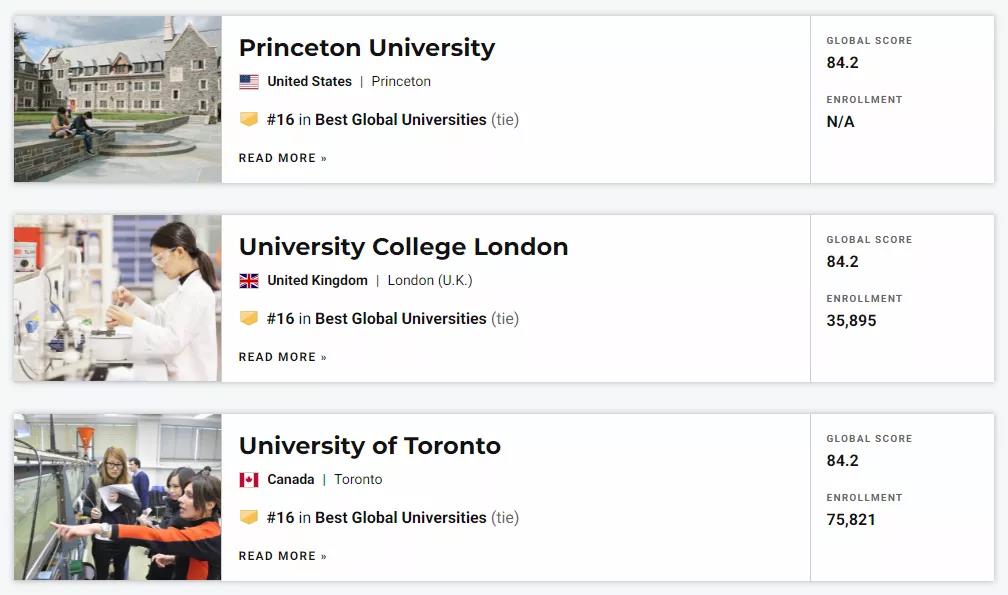Screen dimensions: 1008x595
Task: Click the ranking badge beside Princeton's #16 rank
Action: (x=249, y=119)
